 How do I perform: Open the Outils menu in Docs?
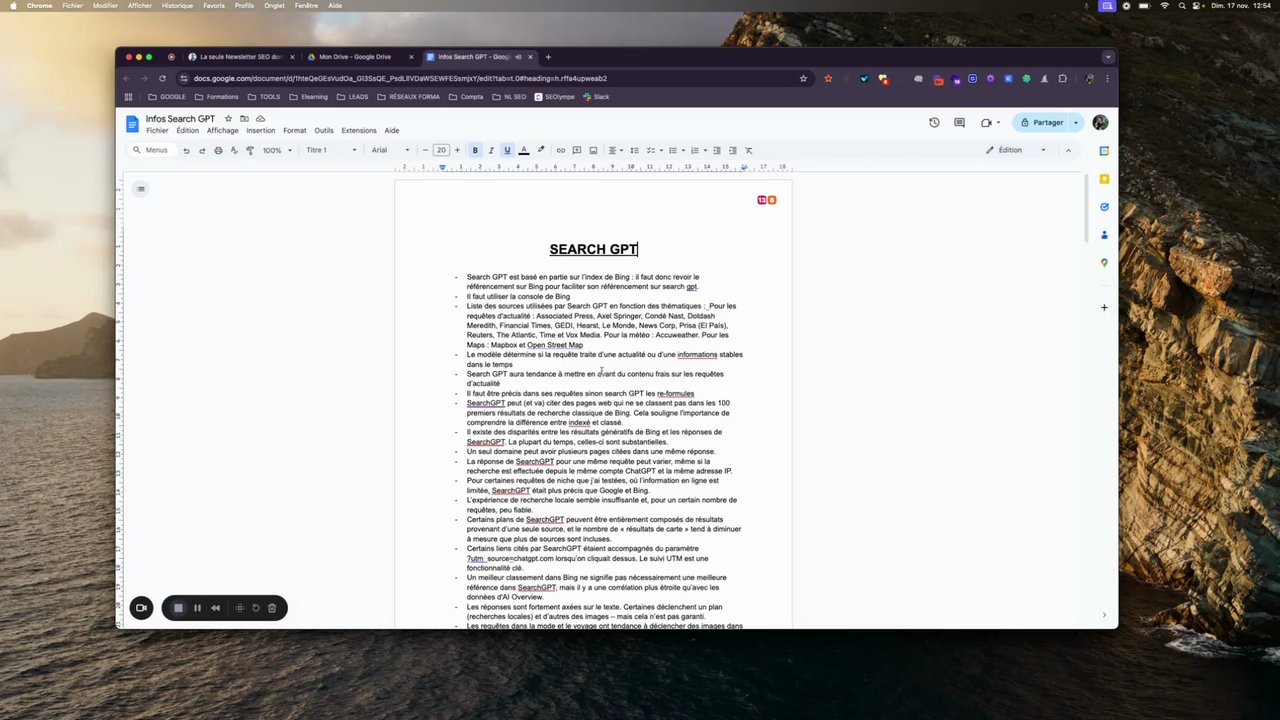point(324,131)
